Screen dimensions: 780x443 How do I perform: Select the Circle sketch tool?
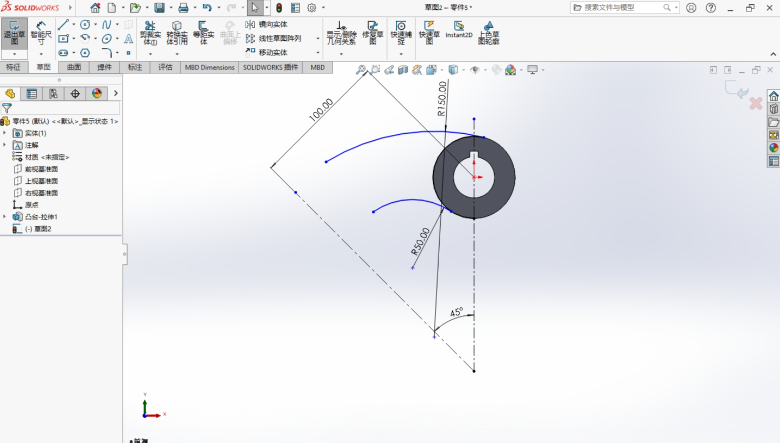point(85,24)
